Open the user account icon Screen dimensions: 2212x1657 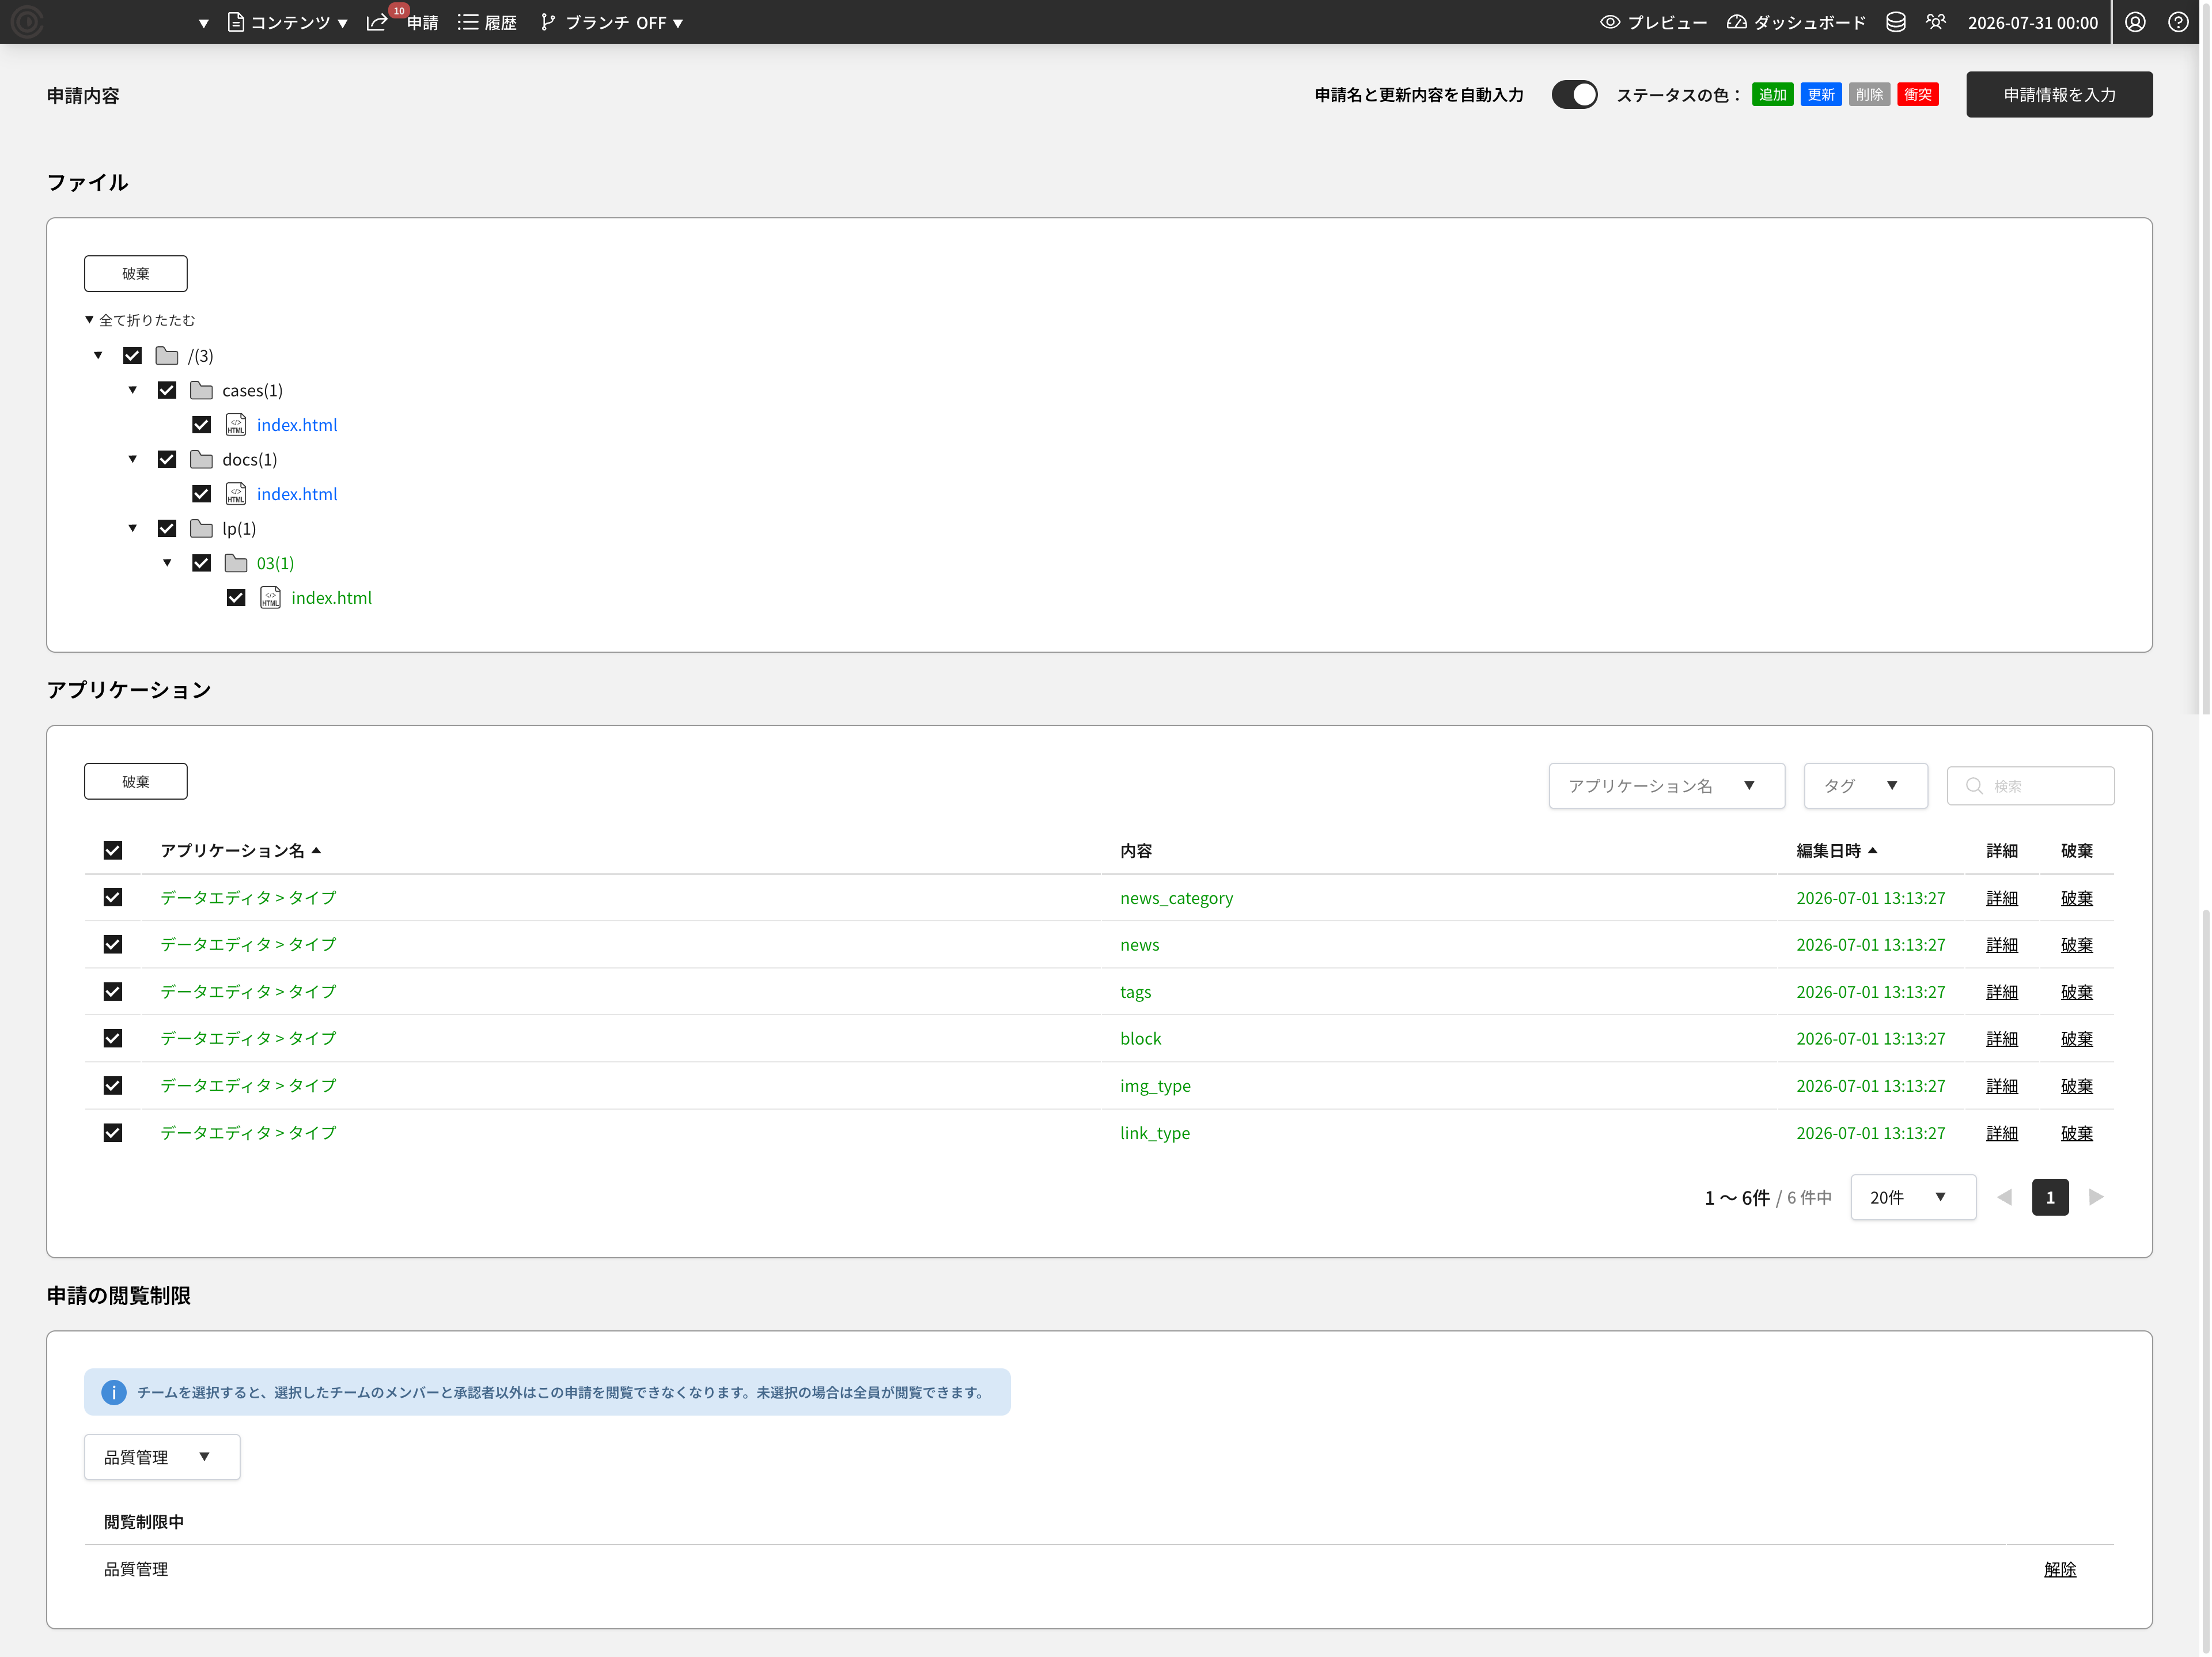[x=2135, y=22]
